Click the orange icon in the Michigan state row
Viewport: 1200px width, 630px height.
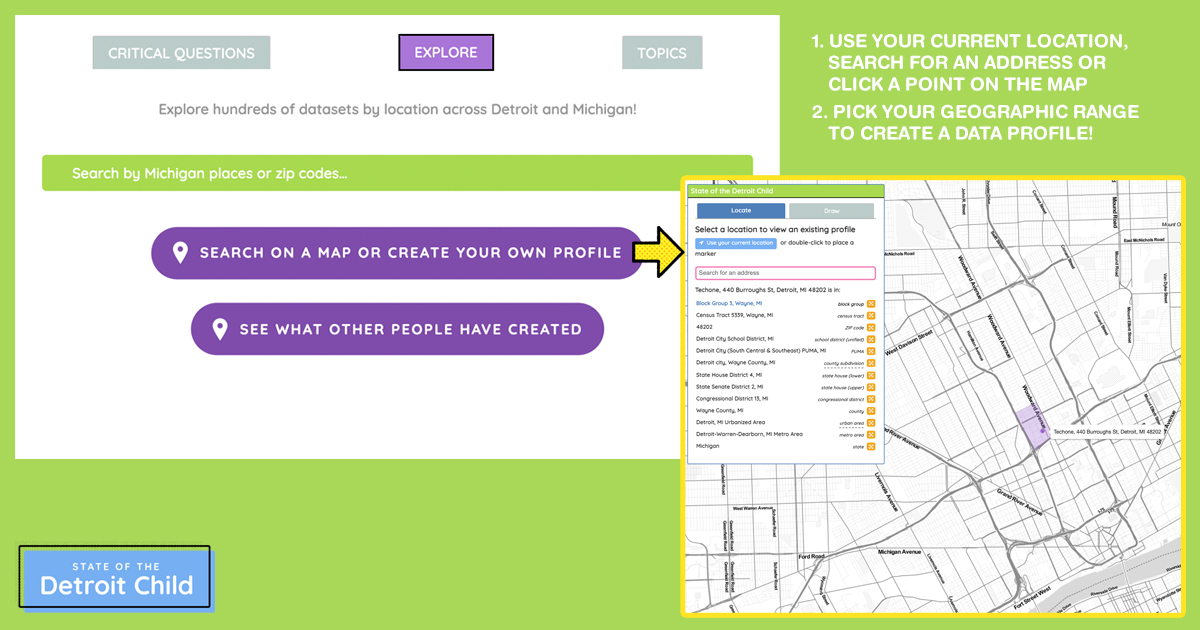point(871,446)
